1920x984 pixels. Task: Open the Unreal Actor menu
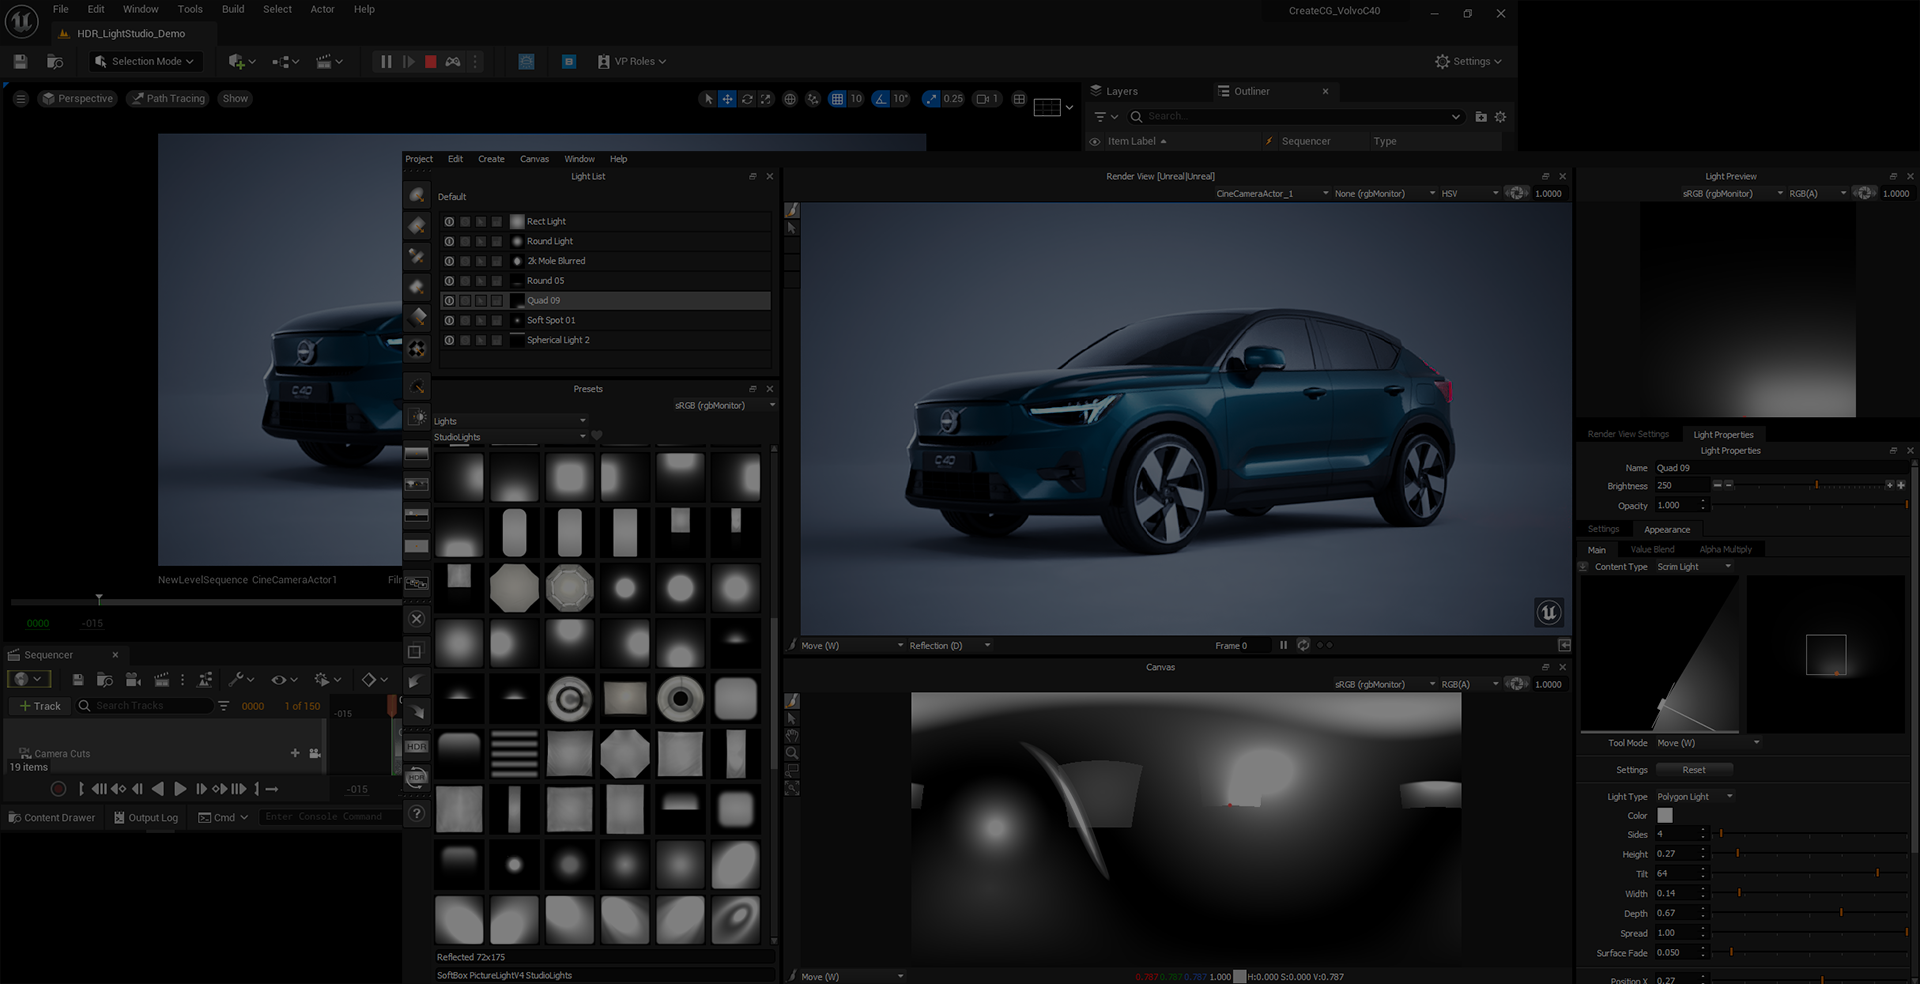[322, 9]
